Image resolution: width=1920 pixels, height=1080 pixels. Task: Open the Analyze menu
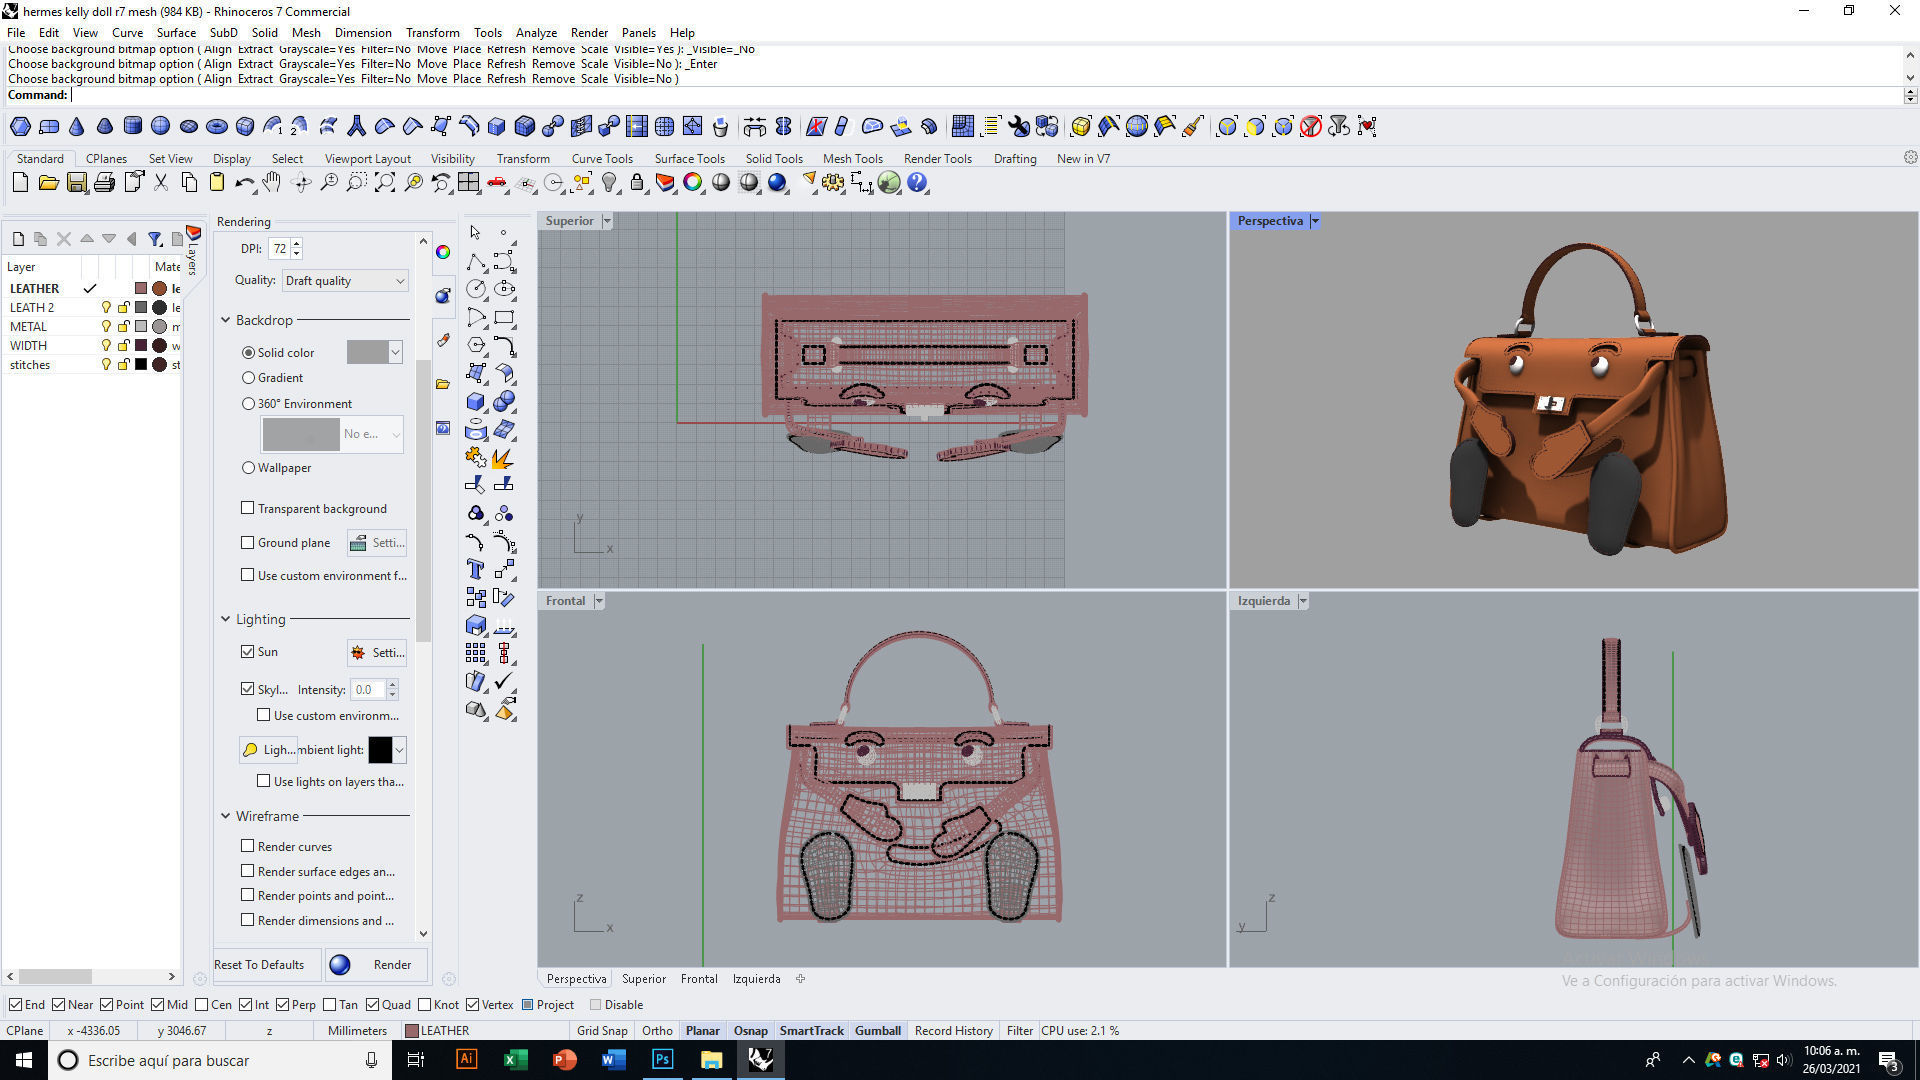point(536,32)
